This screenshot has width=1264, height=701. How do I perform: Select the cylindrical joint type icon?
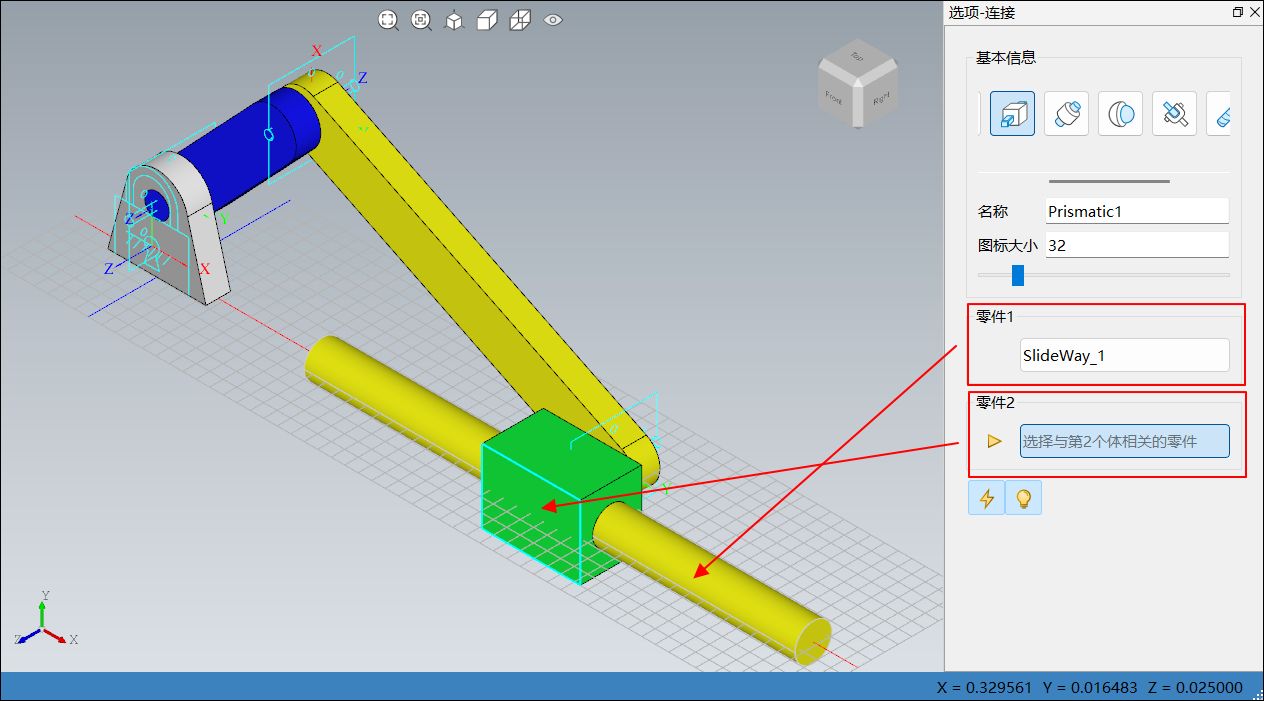(1066, 114)
